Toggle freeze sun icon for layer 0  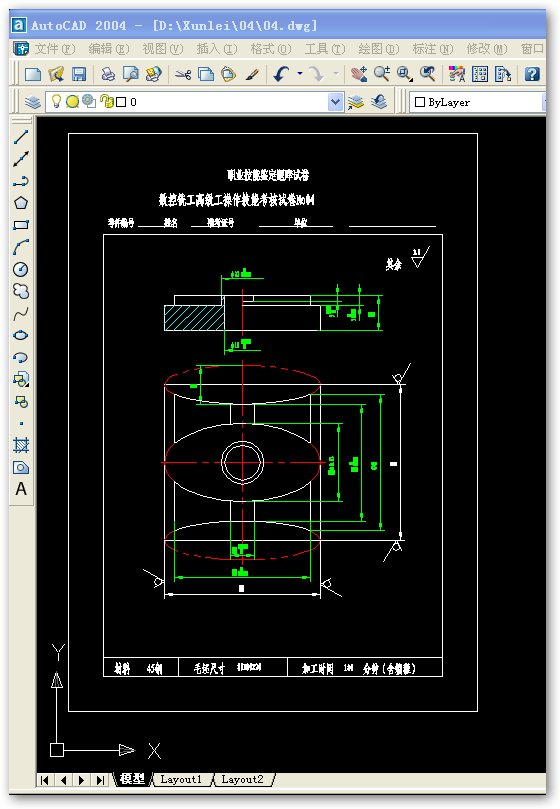click(72, 102)
